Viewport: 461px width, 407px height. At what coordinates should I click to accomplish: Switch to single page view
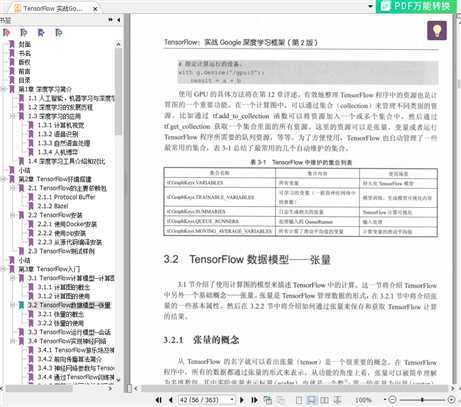coord(299,400)
